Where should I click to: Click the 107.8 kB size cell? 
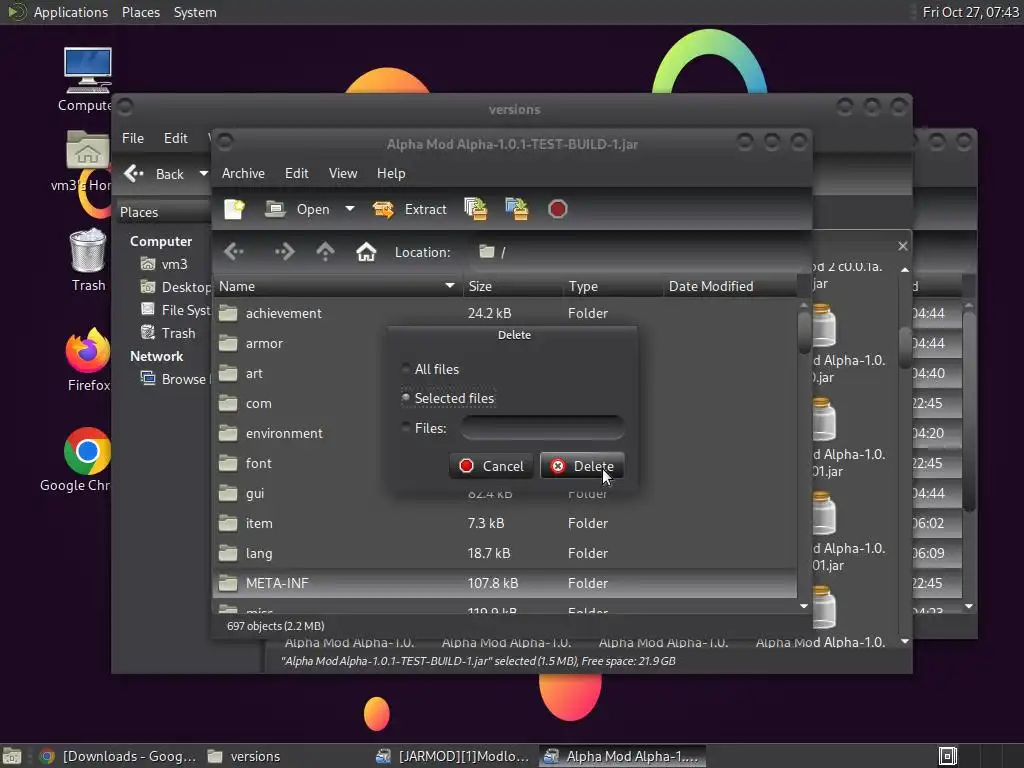pyautogui.click(x=492, y=583)
